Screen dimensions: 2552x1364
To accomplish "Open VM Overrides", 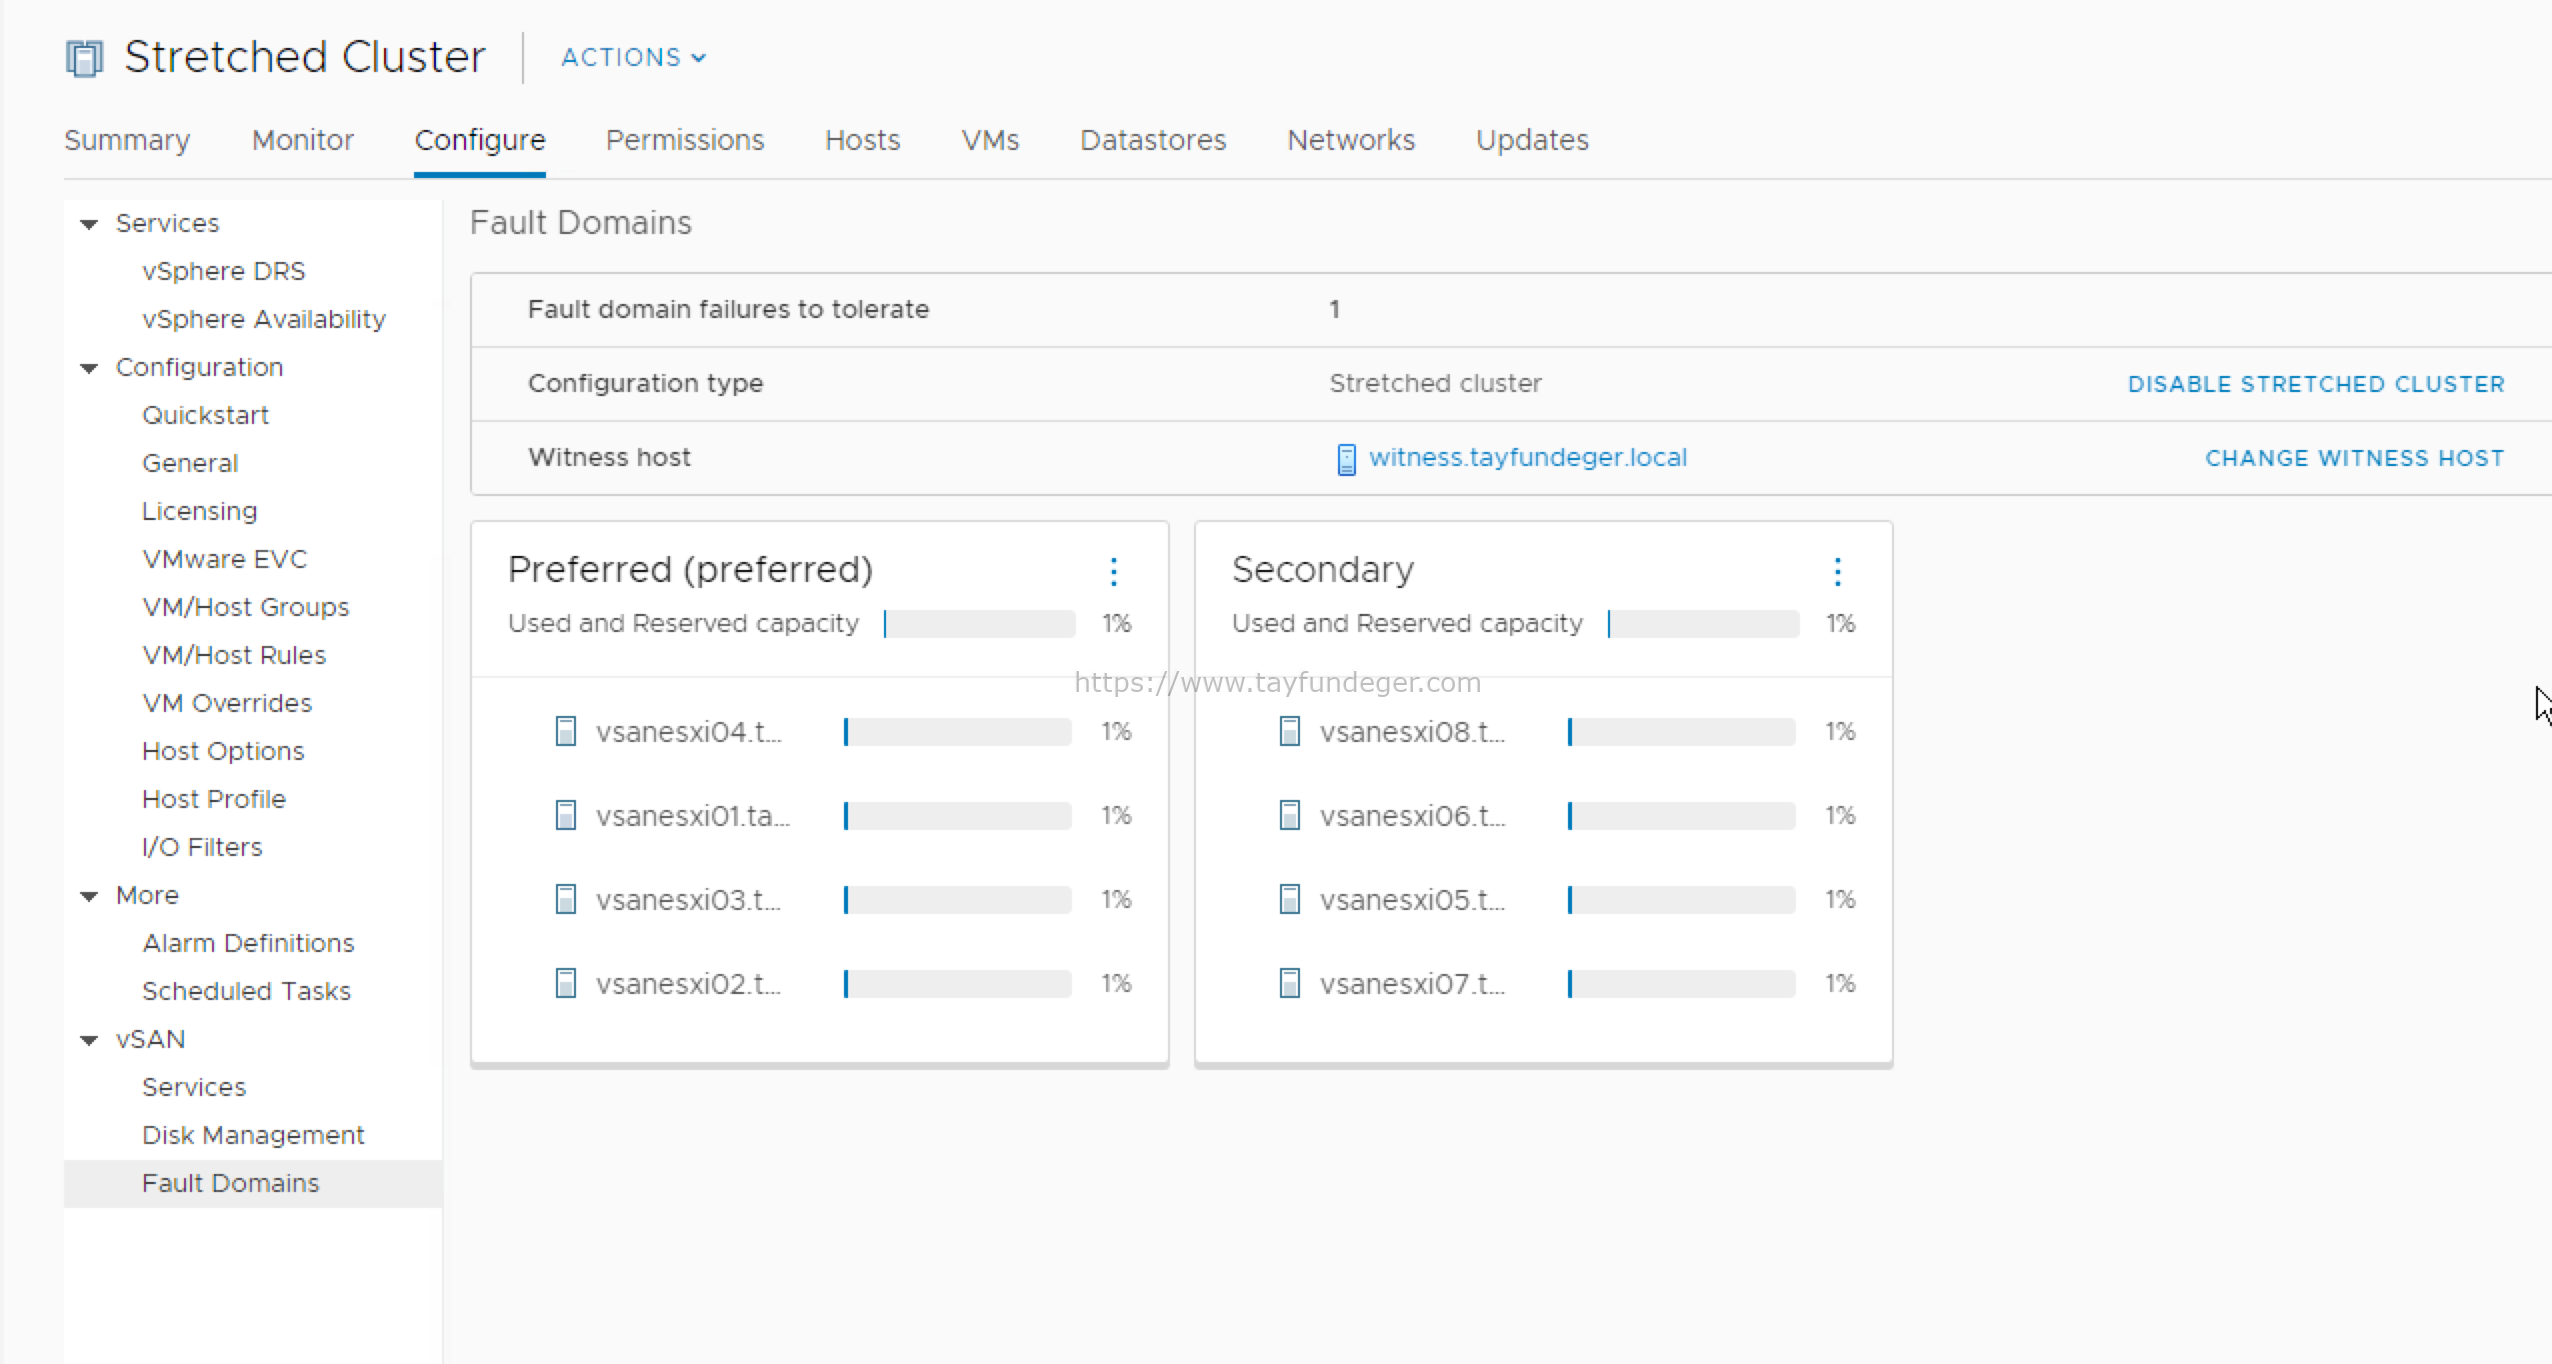I will [x=227, y=703].
